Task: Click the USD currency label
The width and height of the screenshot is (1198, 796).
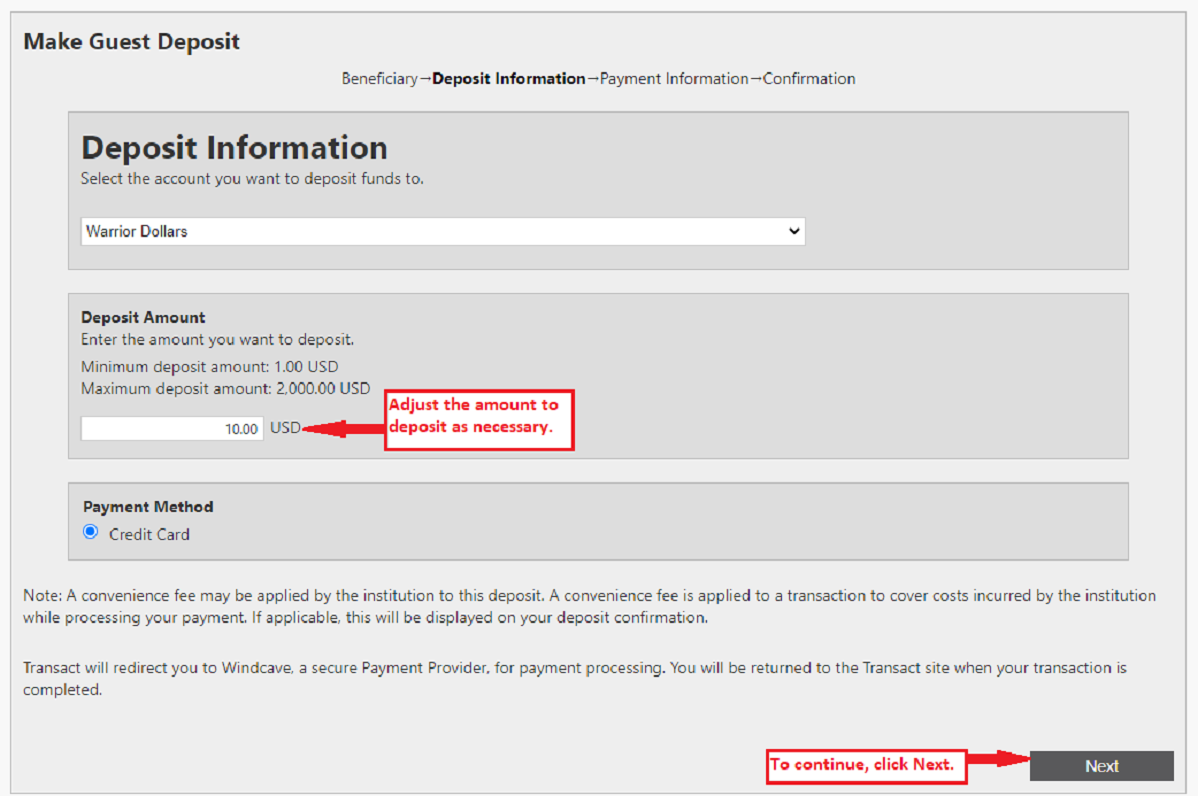Action: tap(284, 428)
